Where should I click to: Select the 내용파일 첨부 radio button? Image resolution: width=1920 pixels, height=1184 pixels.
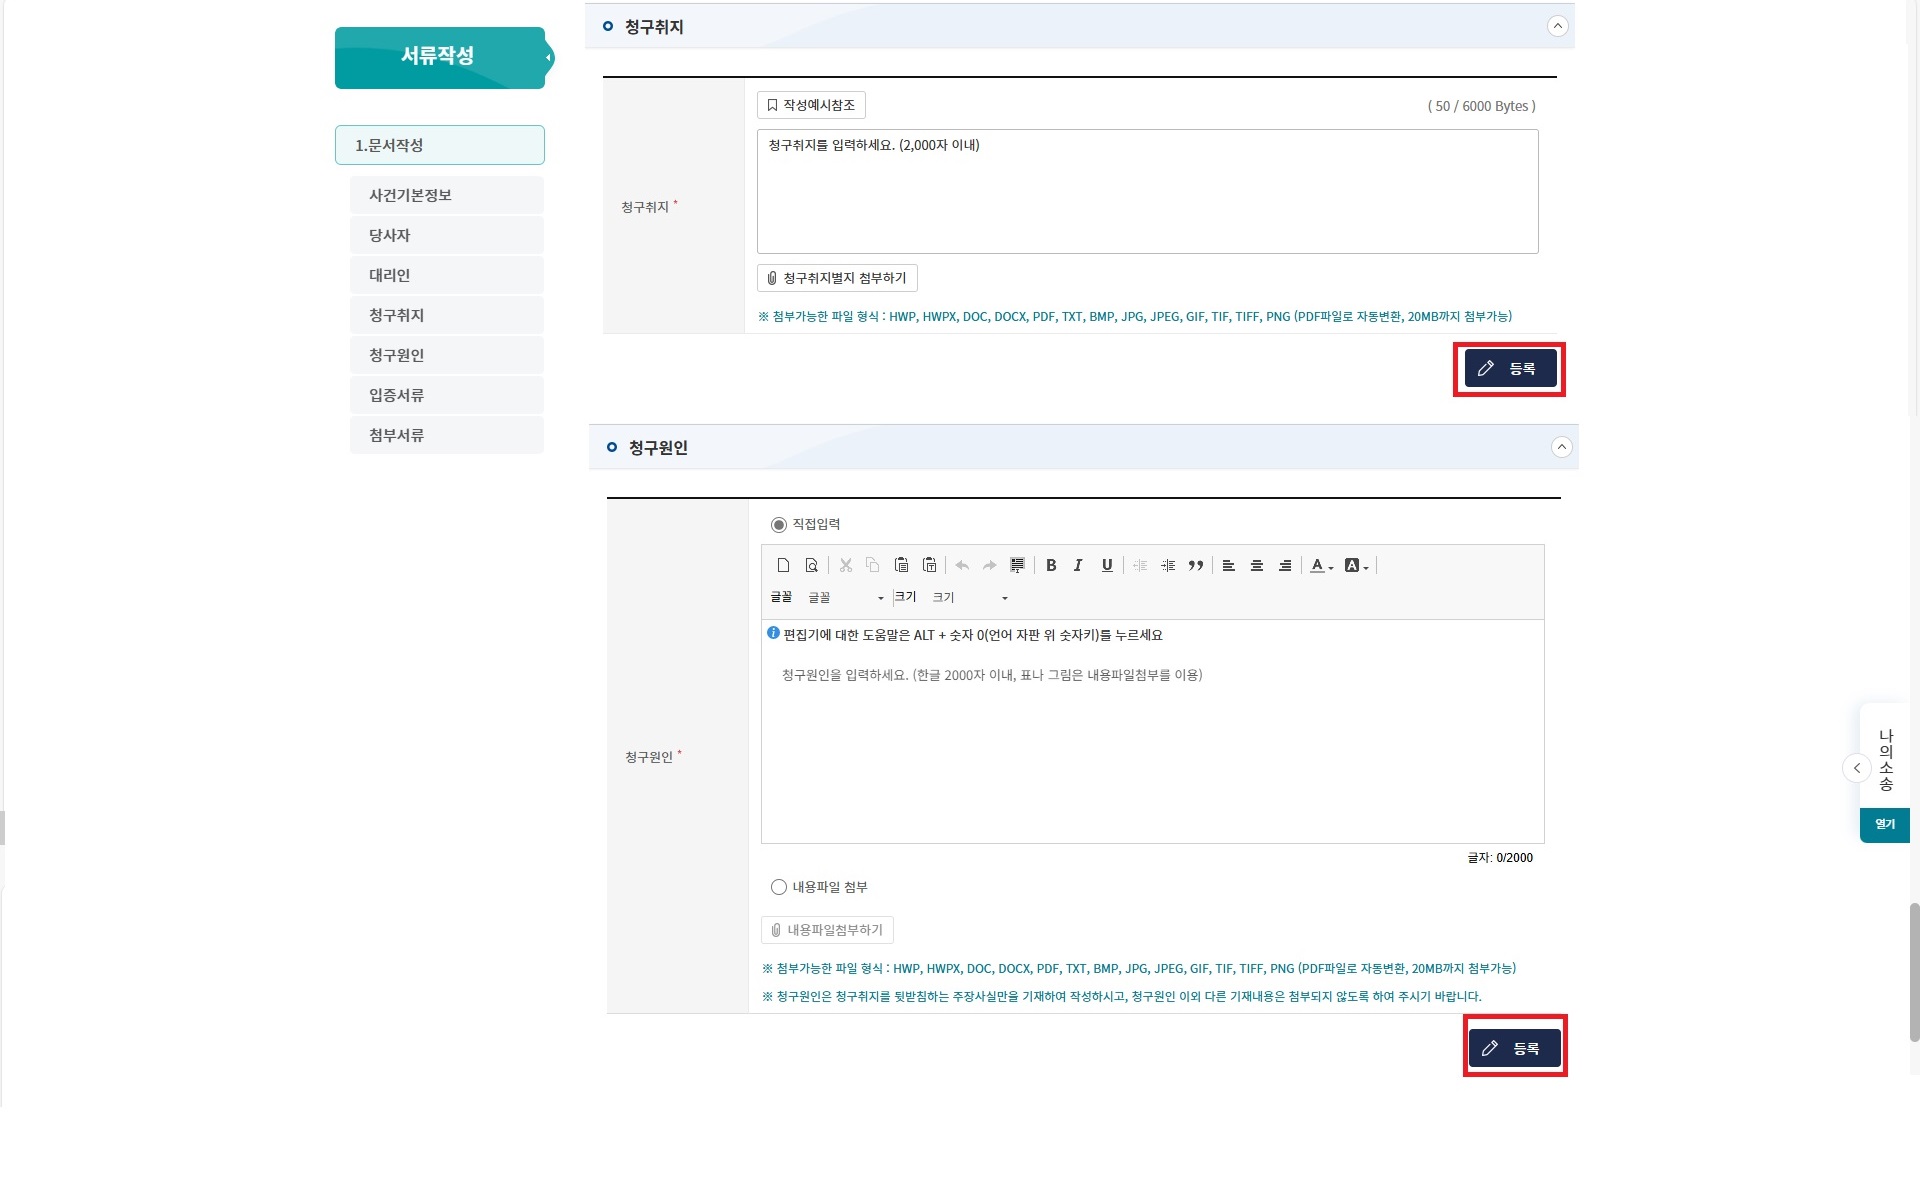pos(779,887)
